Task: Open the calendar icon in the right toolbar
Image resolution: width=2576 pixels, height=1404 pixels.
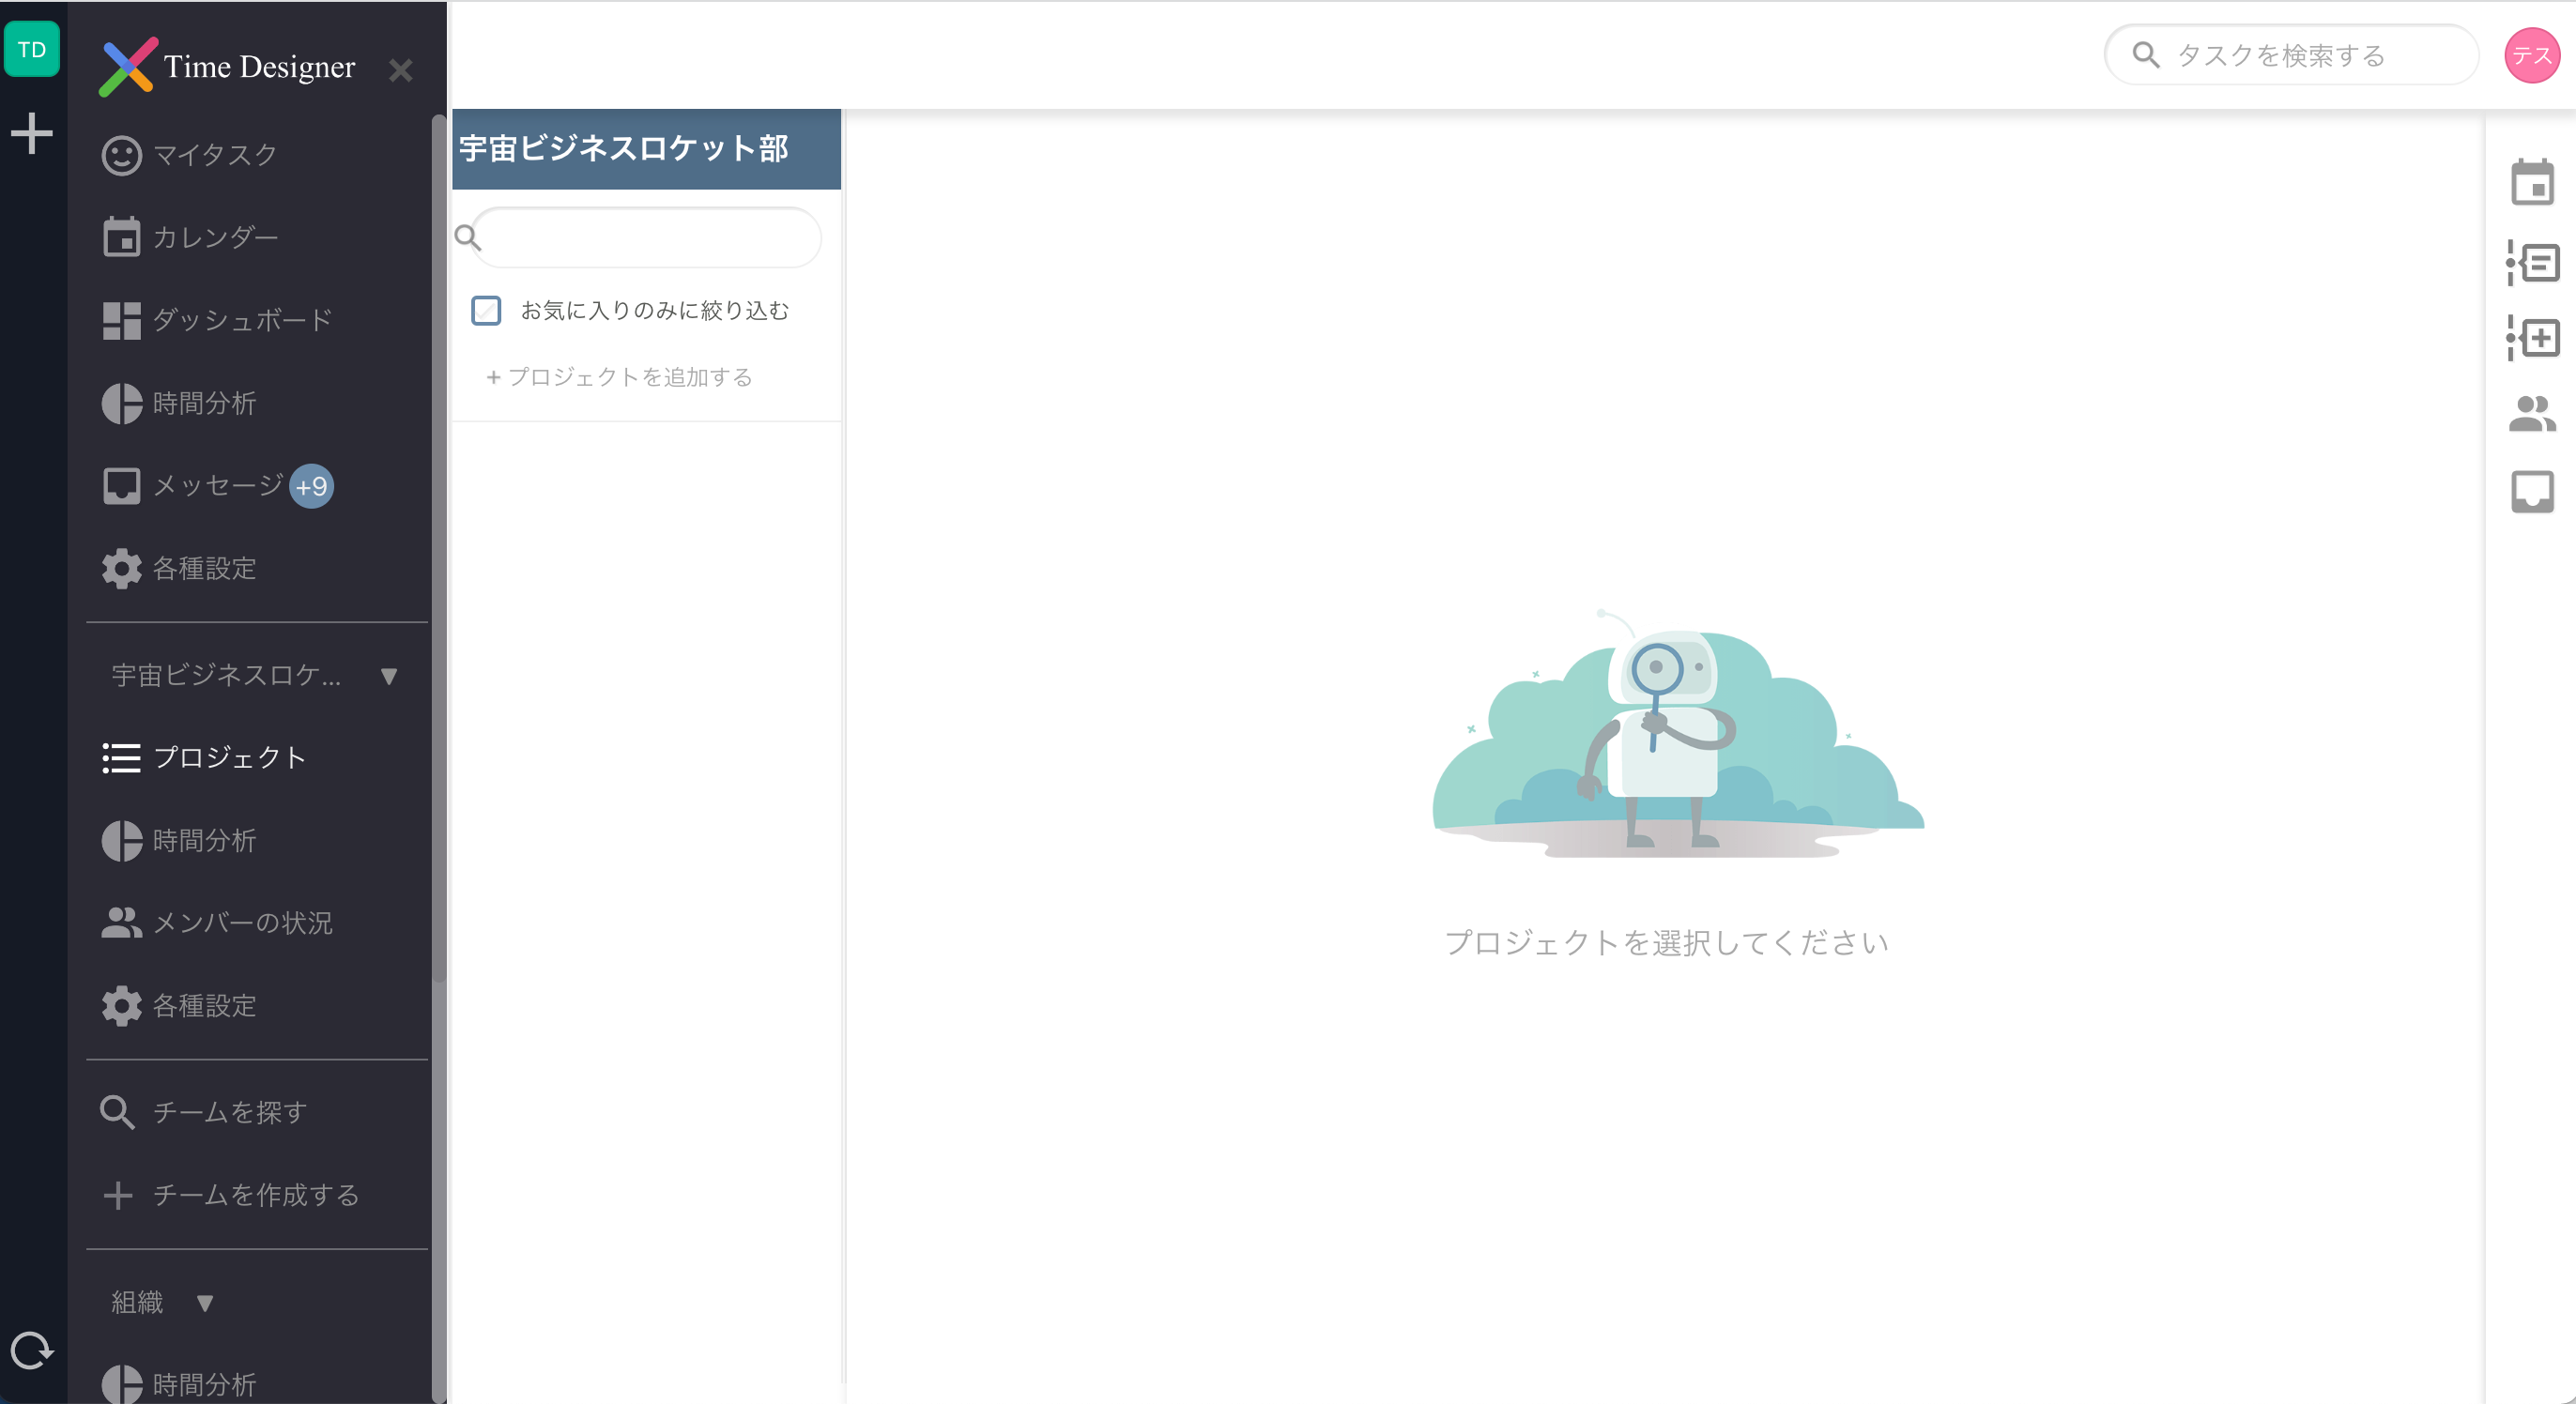Action: pos(2532,183)
